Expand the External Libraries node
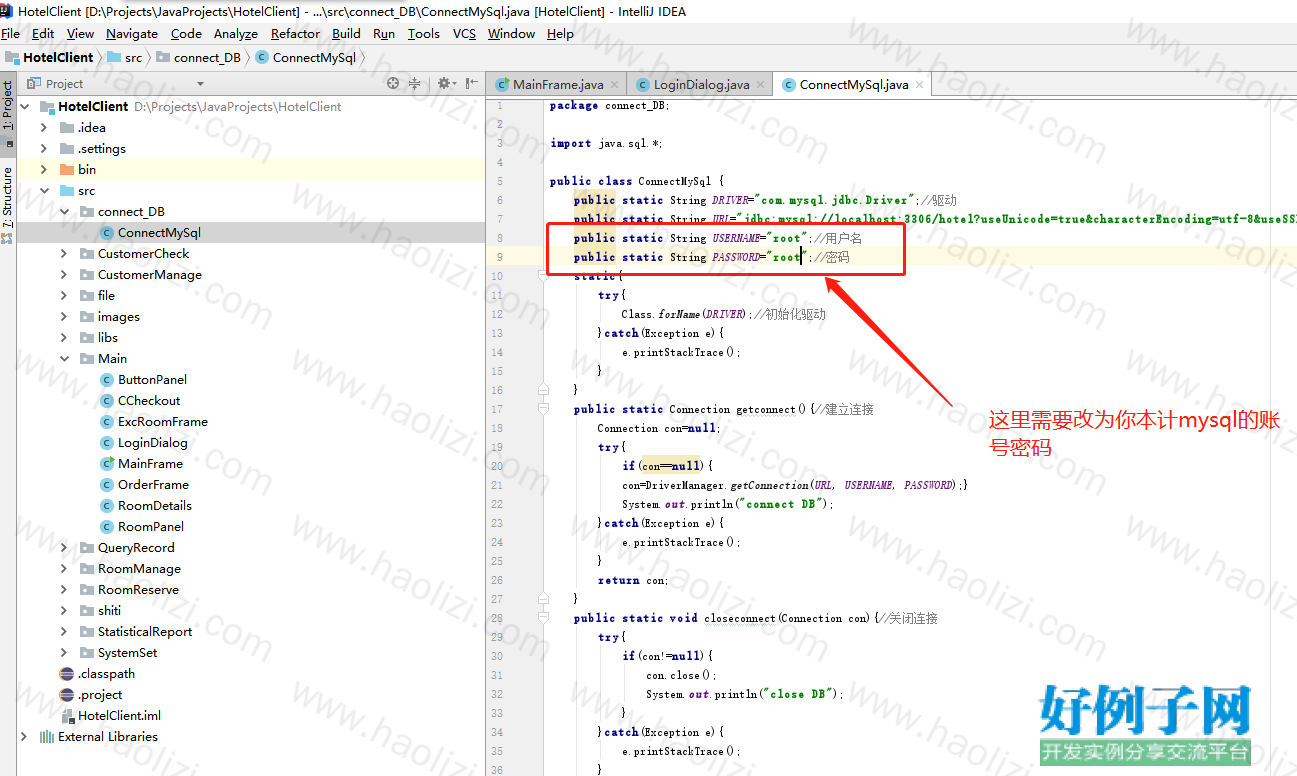 pyautogui.click(x=25, y=737)
